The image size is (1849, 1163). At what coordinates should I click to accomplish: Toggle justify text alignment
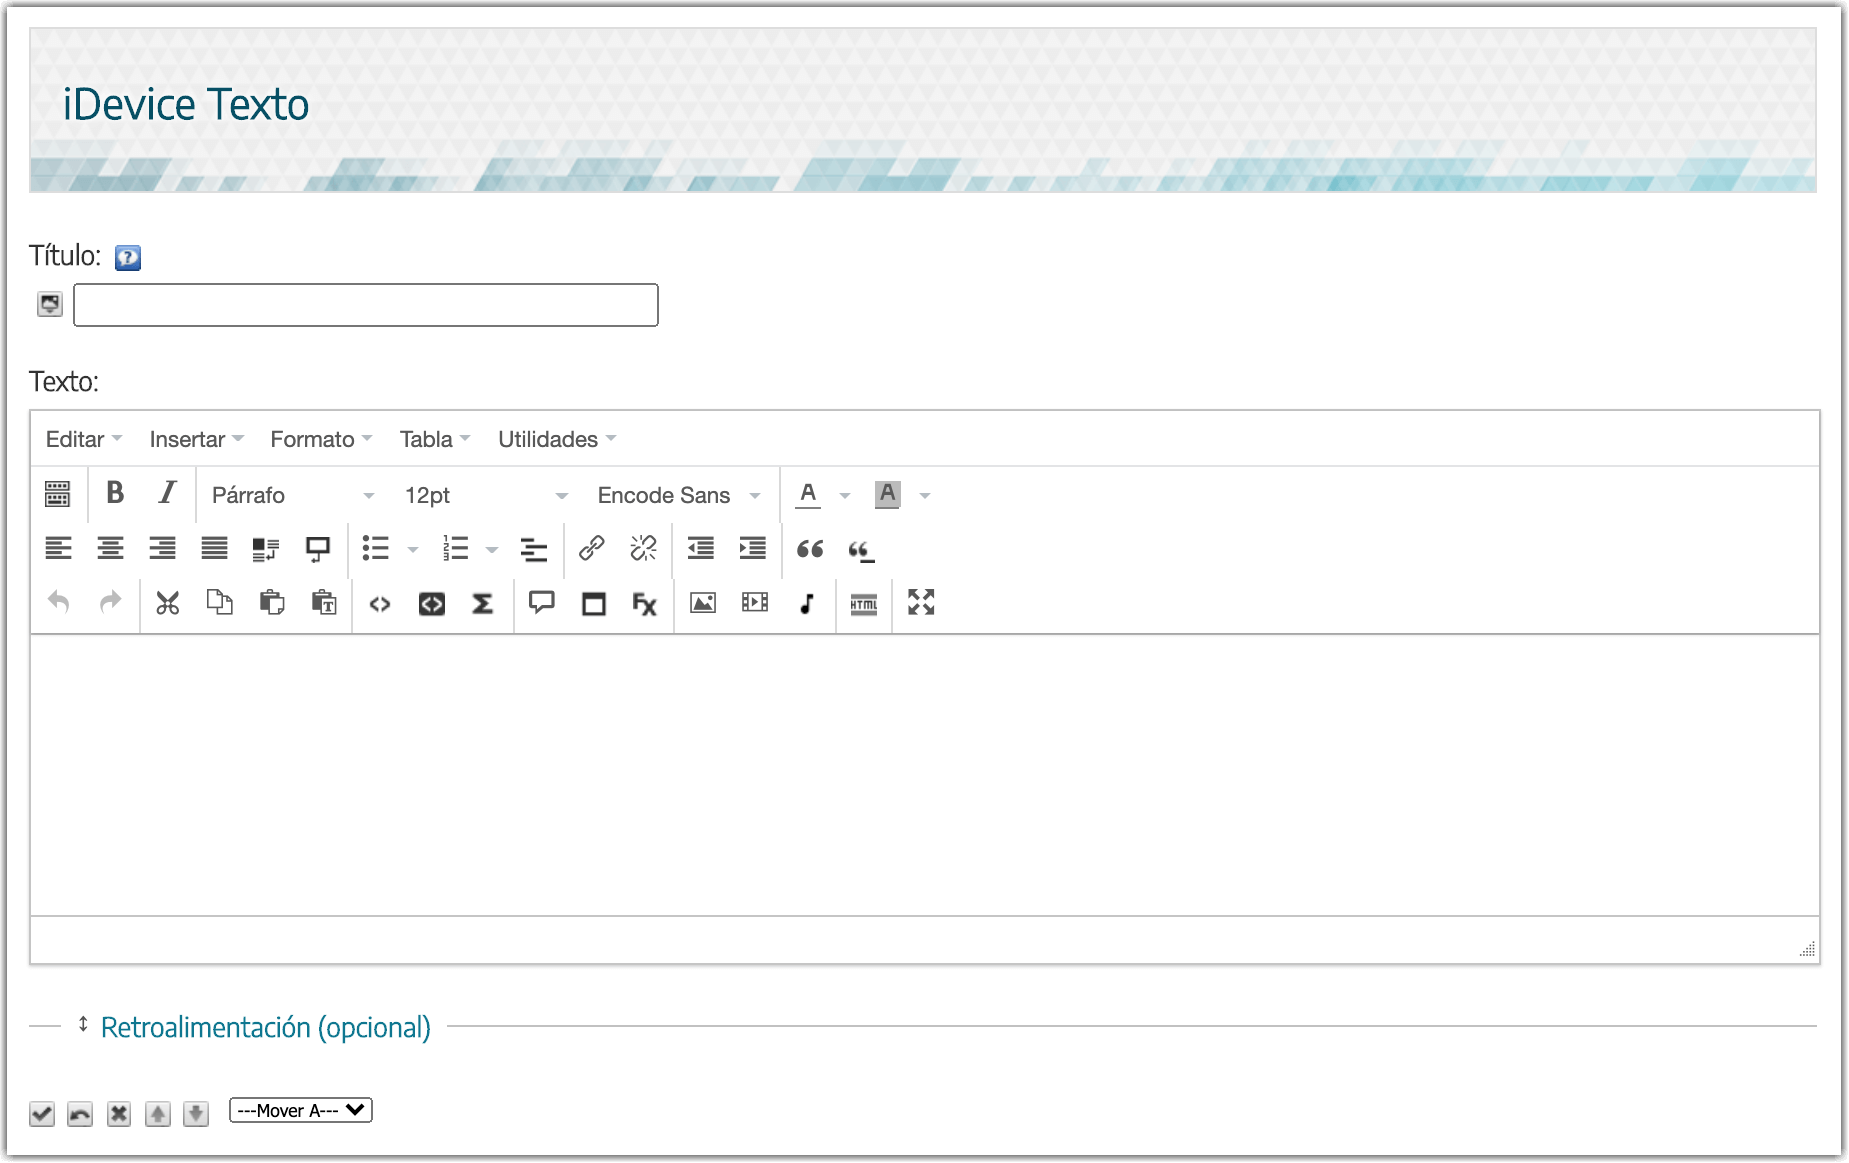click(214, 548)
